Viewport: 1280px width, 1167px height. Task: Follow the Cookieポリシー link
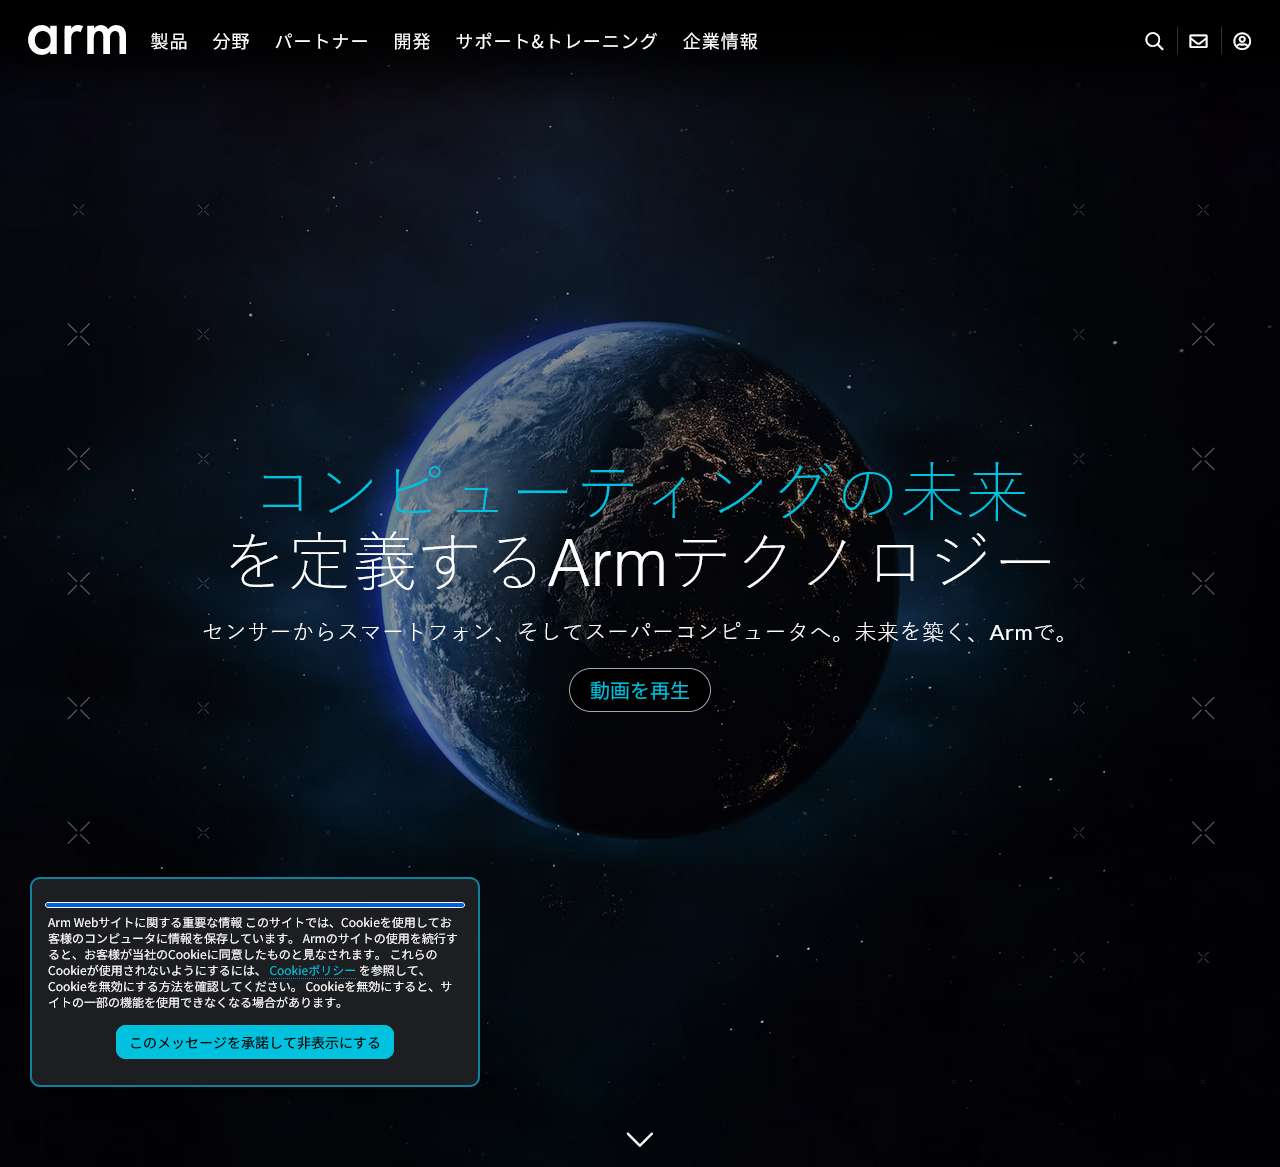[x=312, y=970]
